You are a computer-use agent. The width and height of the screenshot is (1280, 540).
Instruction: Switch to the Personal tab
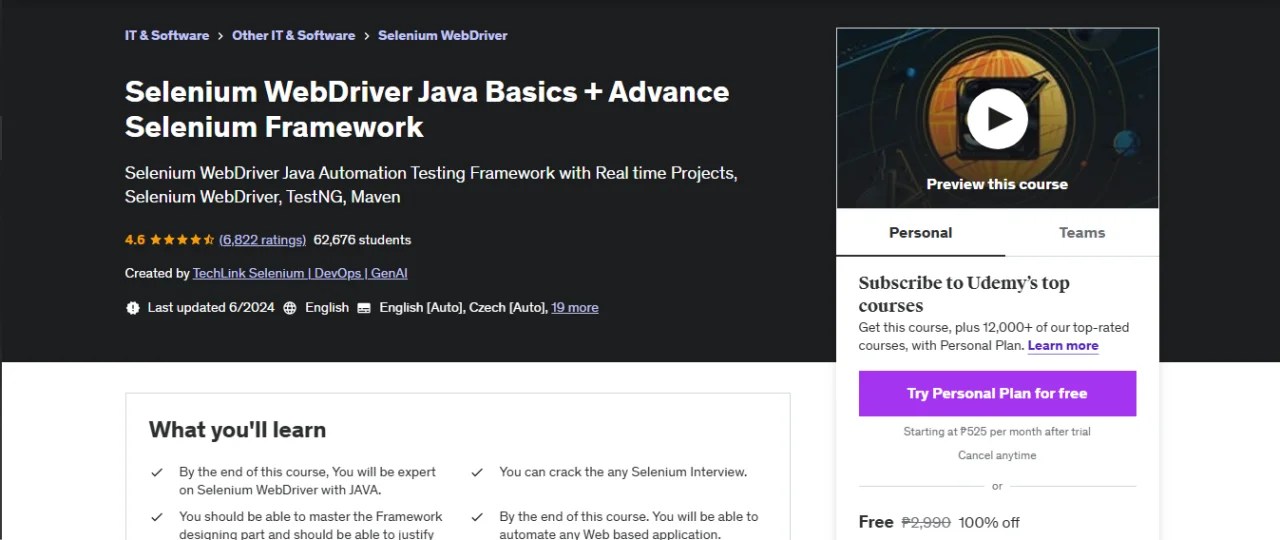click(x=921, y=232)
